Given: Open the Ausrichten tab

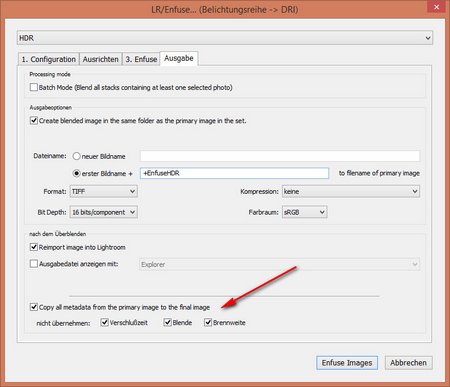Looking at the screenshot, I should tap(101, 59).
